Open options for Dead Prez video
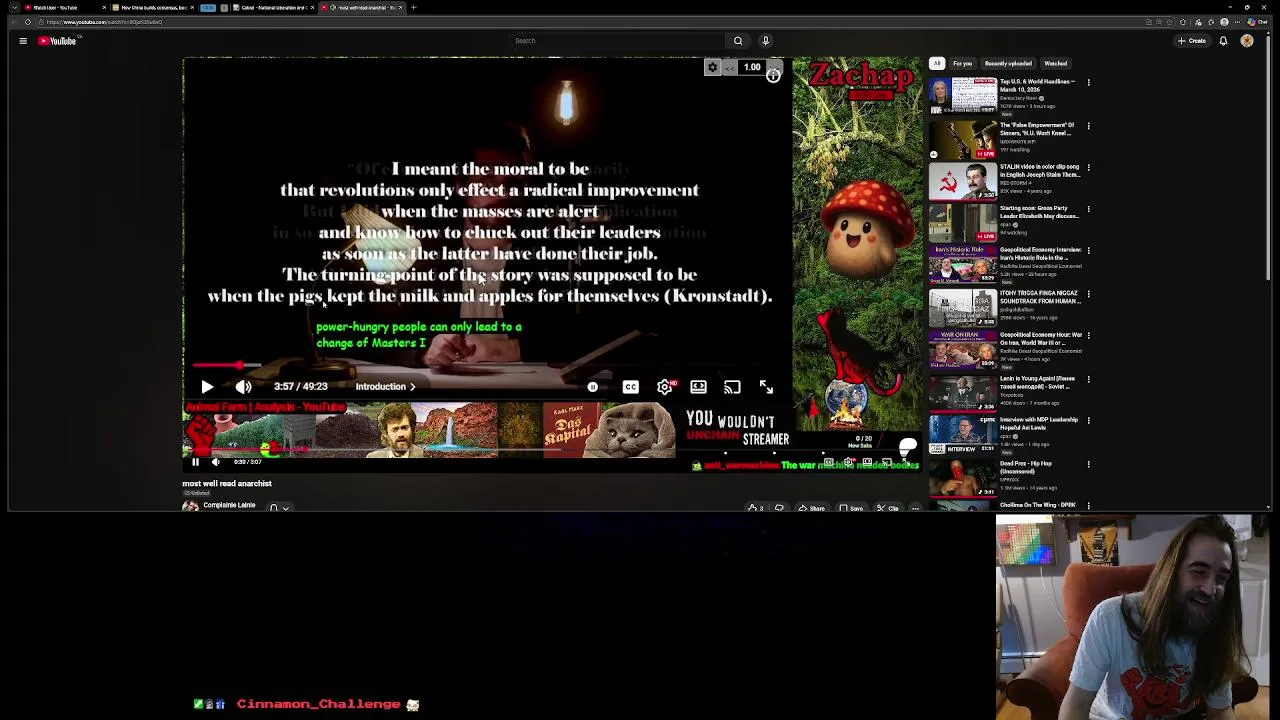The image size is (1280, 720). pos(1089,465)
